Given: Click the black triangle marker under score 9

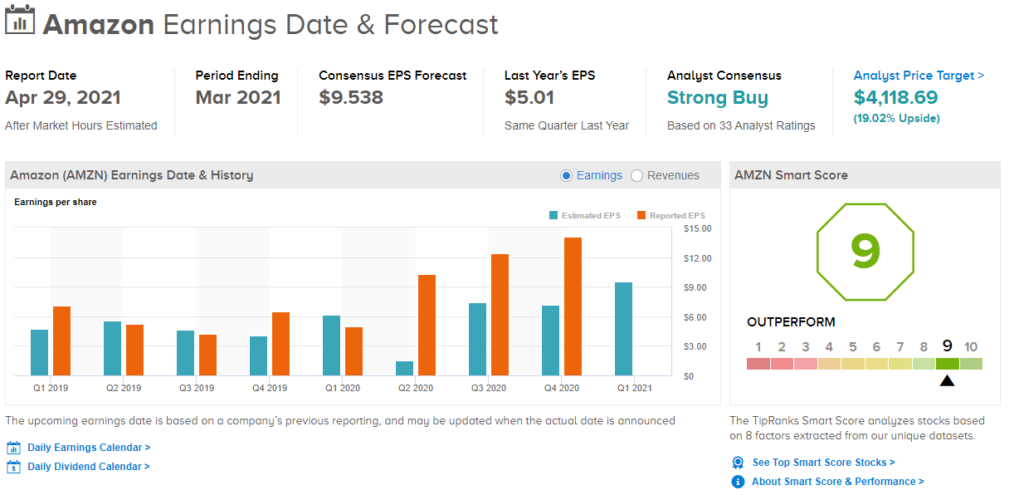Looking at the screenshot, I should coord(946,380).
